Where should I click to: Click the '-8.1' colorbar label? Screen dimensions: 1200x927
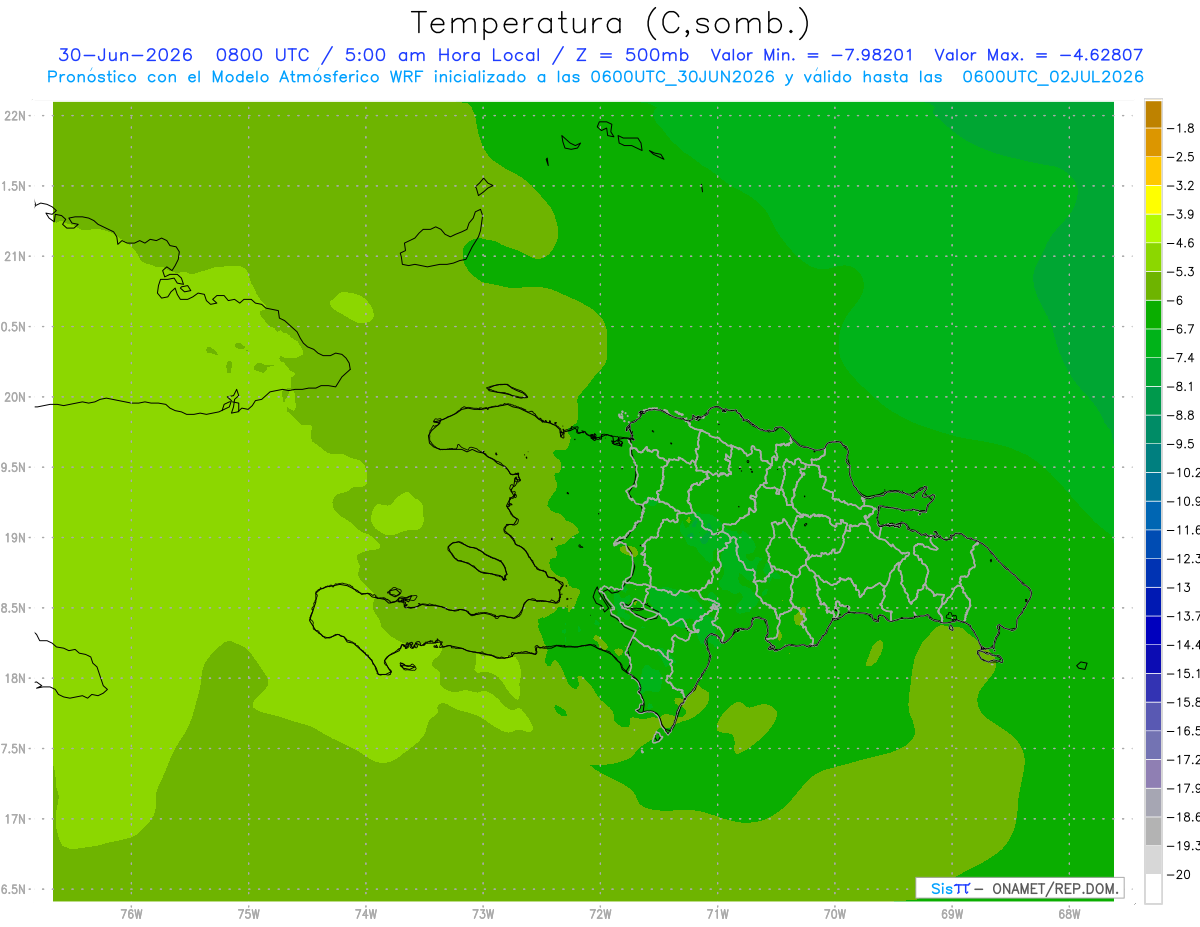coord(1181,386)
